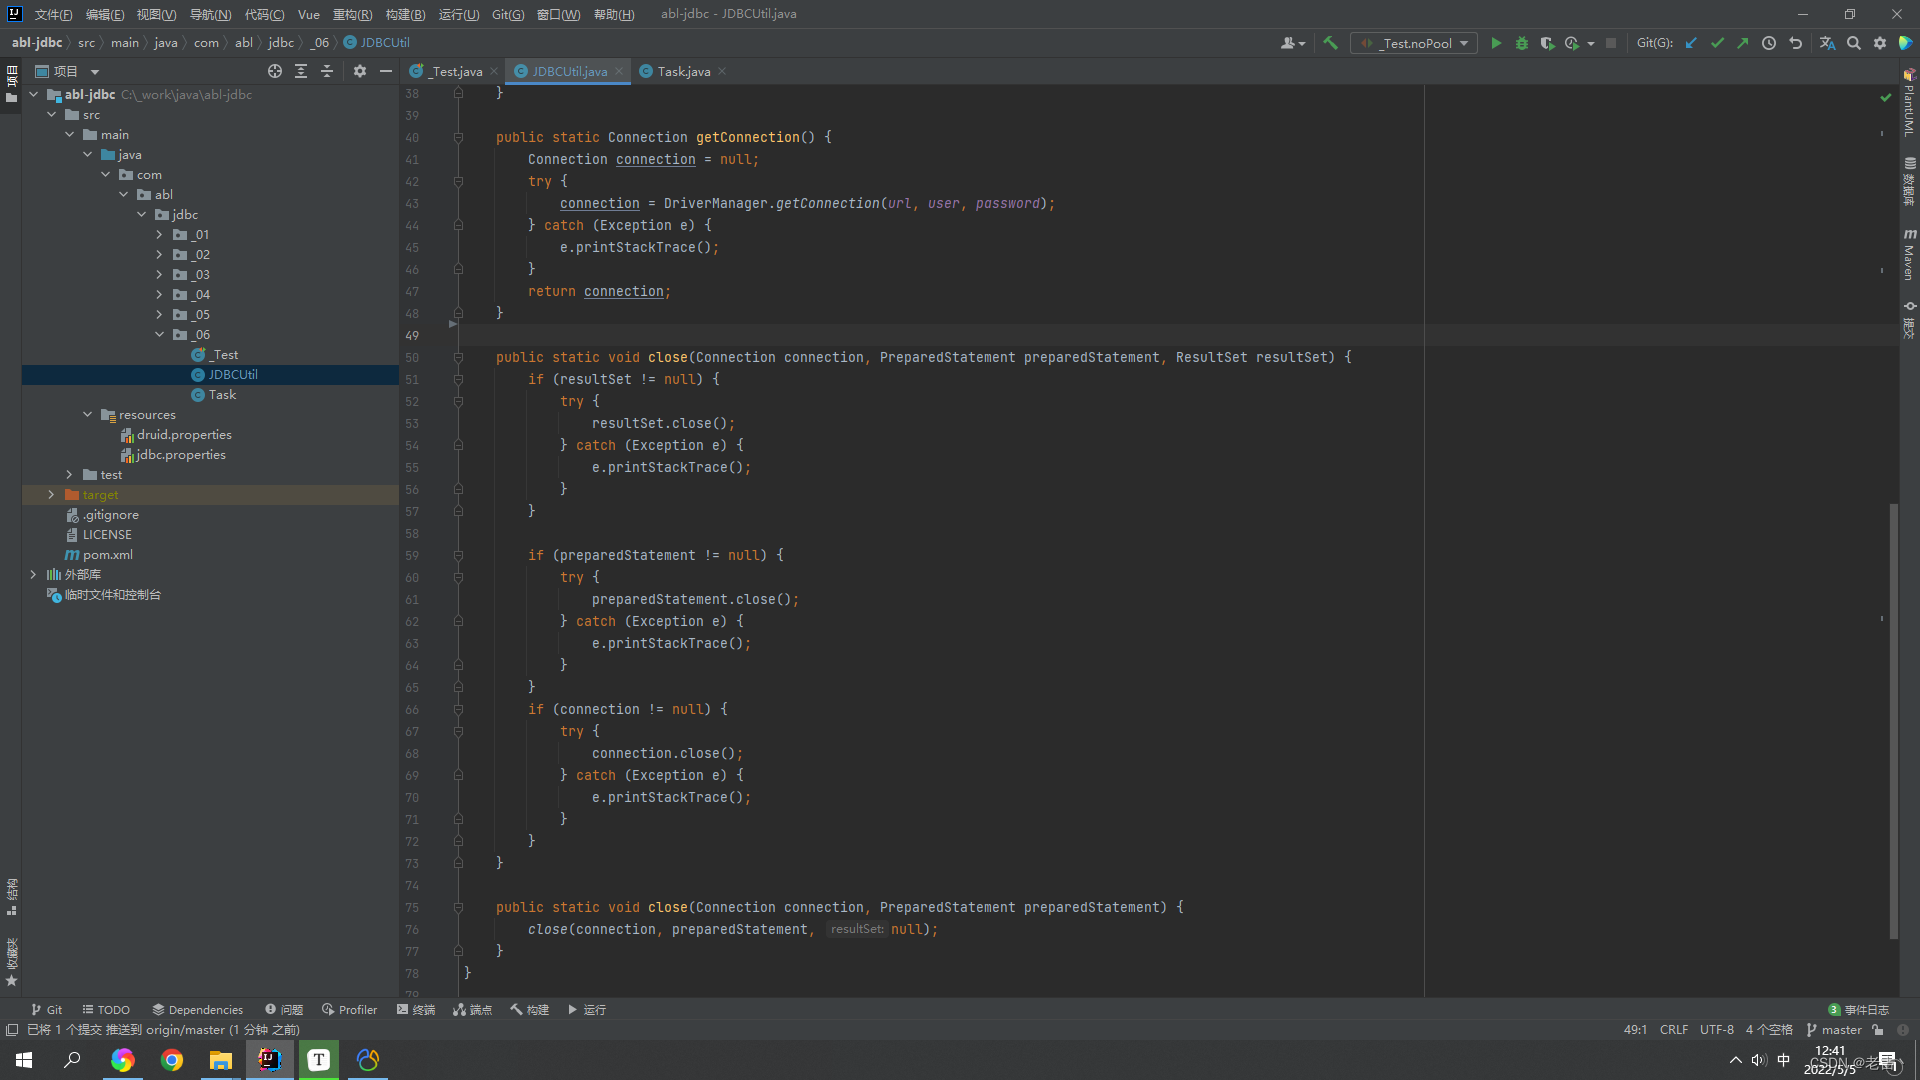Run with coverage icon

(x=1547, y=43)
